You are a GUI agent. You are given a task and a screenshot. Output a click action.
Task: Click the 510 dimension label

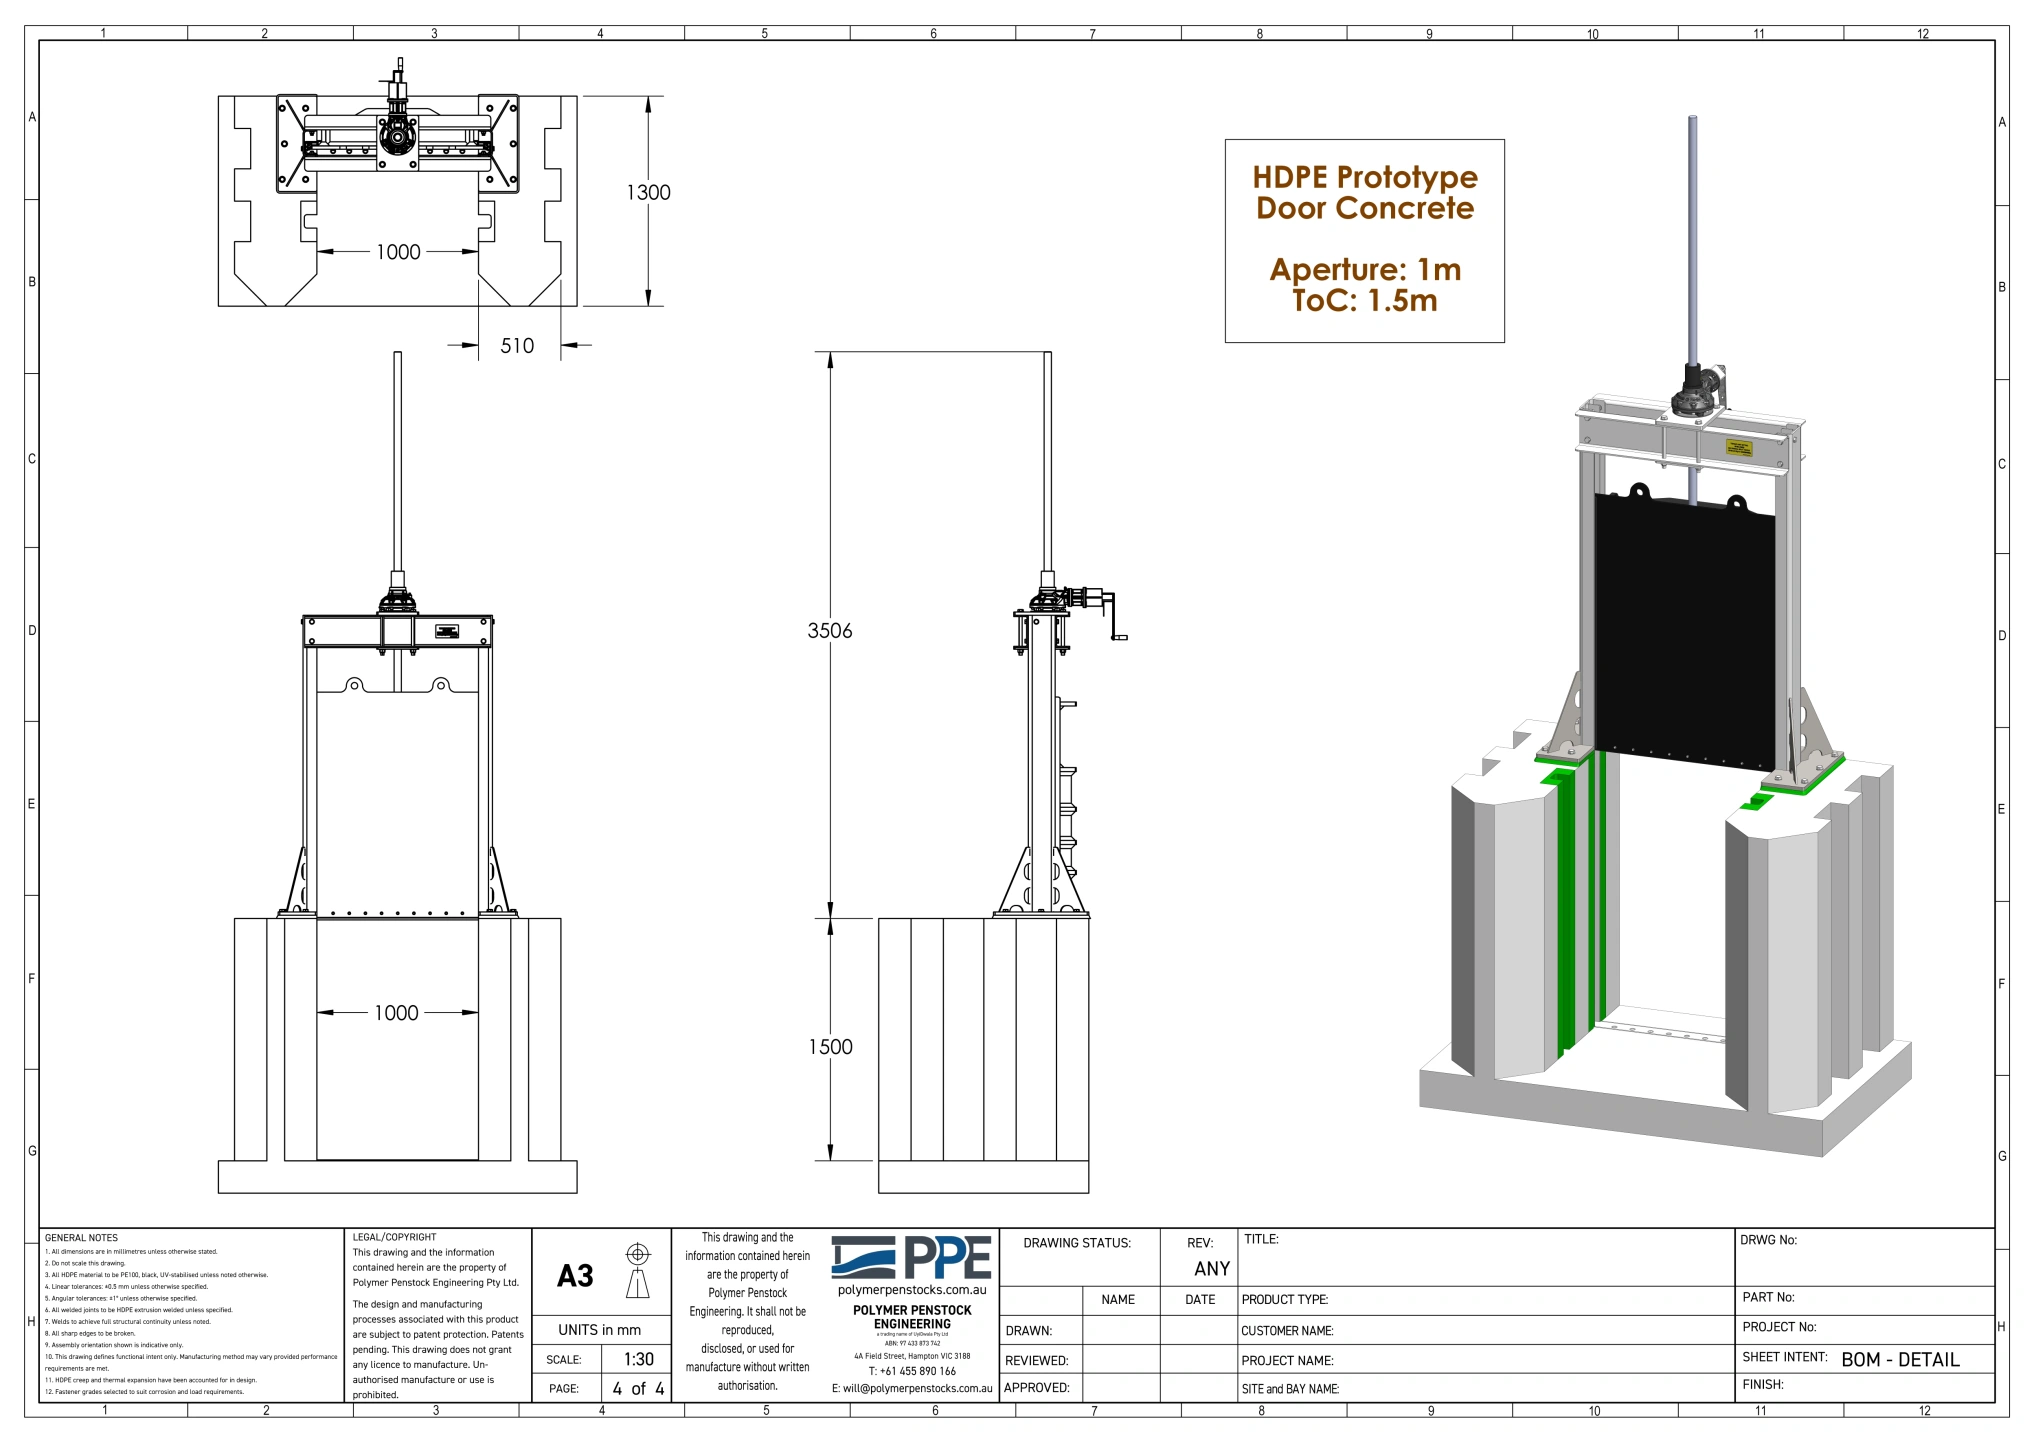click(517, 346)
